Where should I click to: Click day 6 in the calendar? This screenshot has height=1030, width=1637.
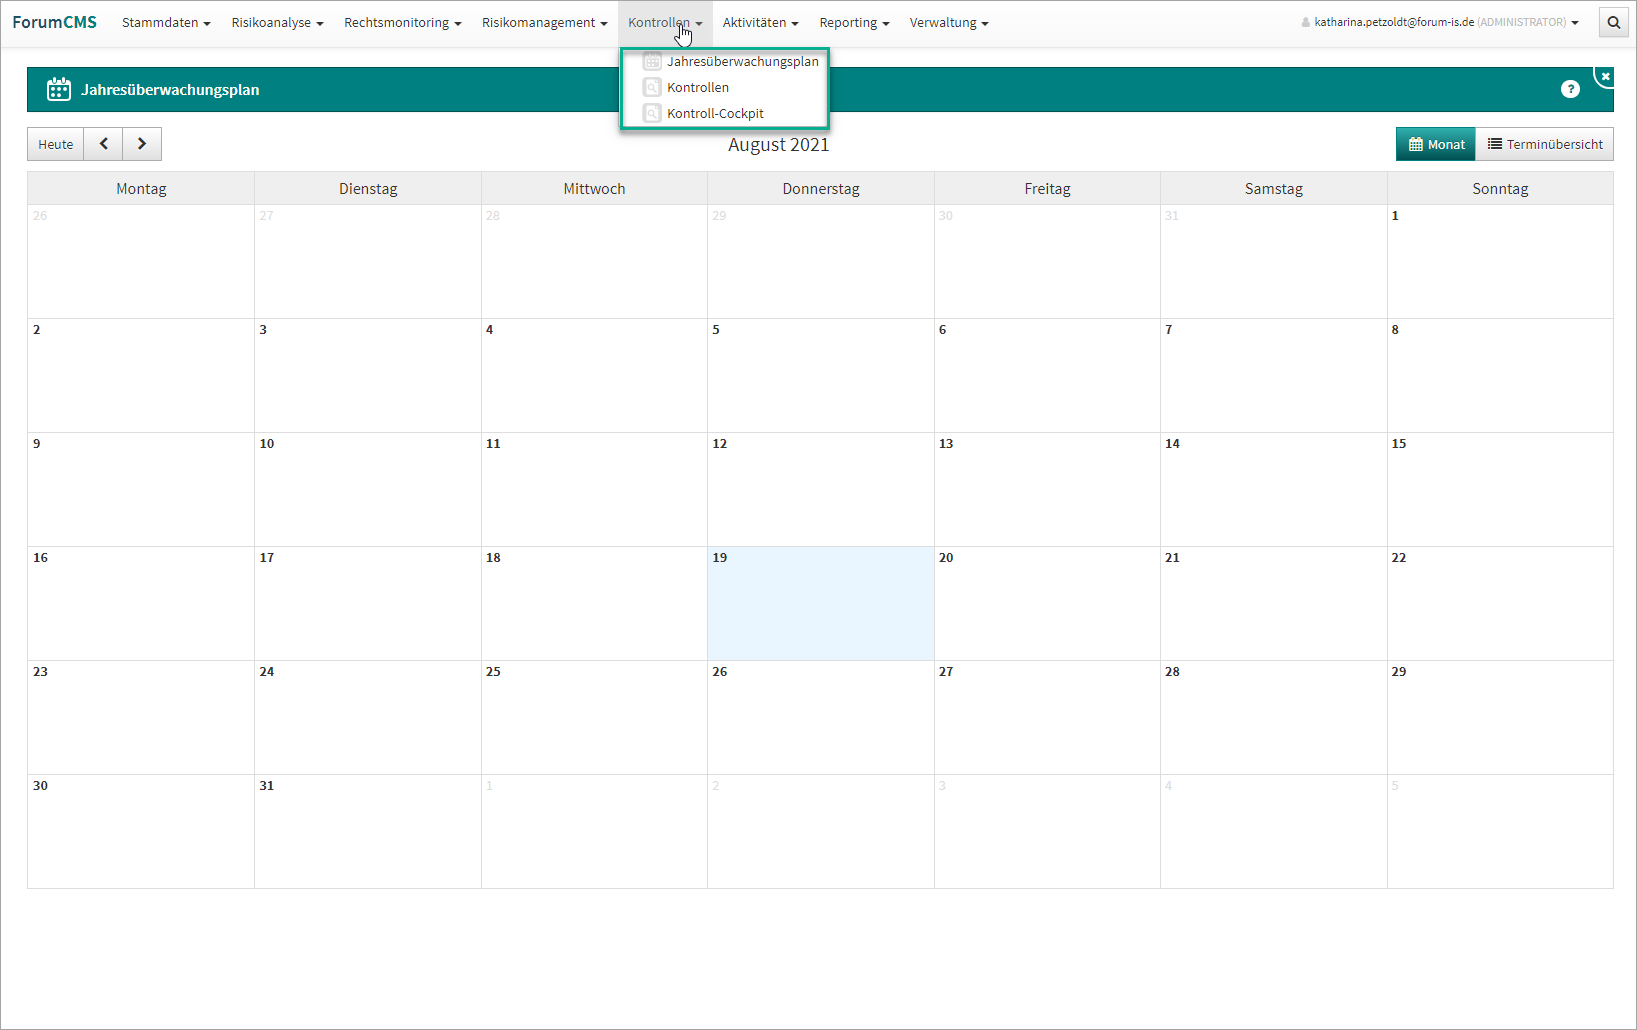[1047, 375]
